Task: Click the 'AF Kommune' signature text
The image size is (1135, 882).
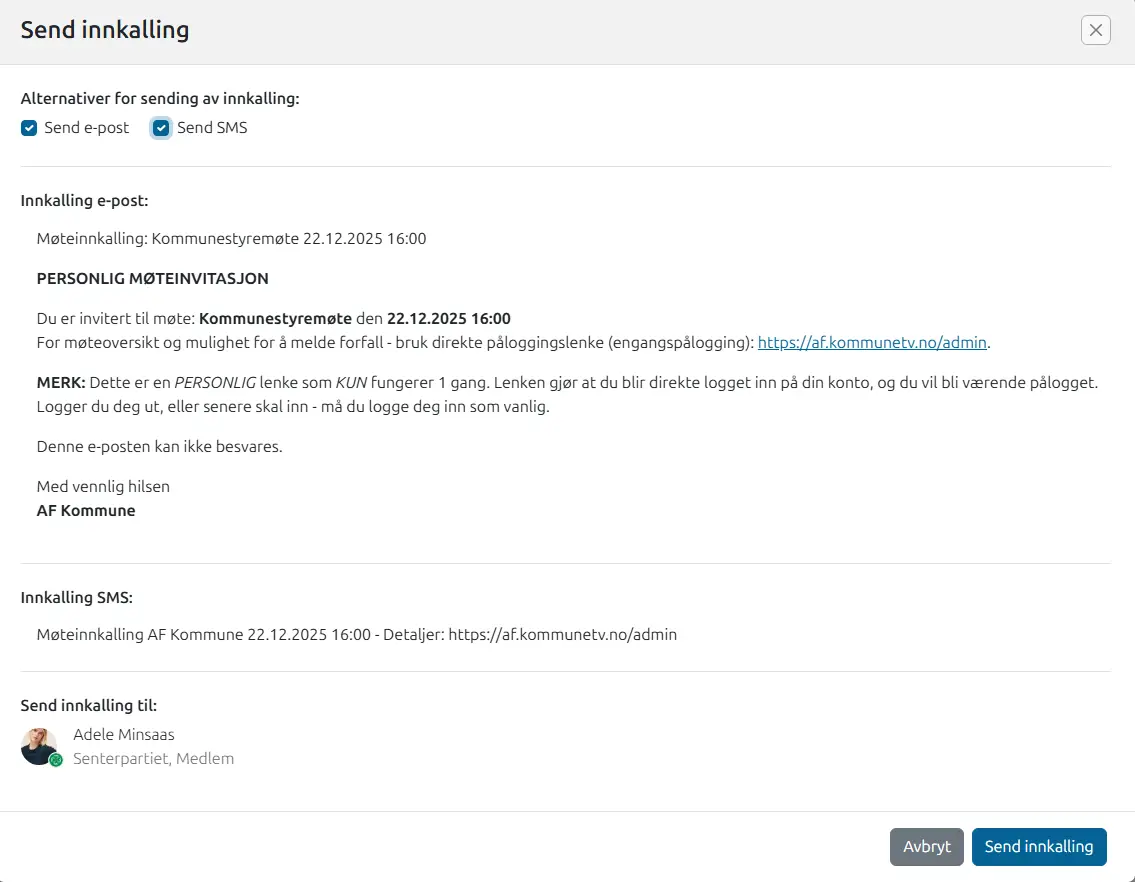Action: click(85, 511)
